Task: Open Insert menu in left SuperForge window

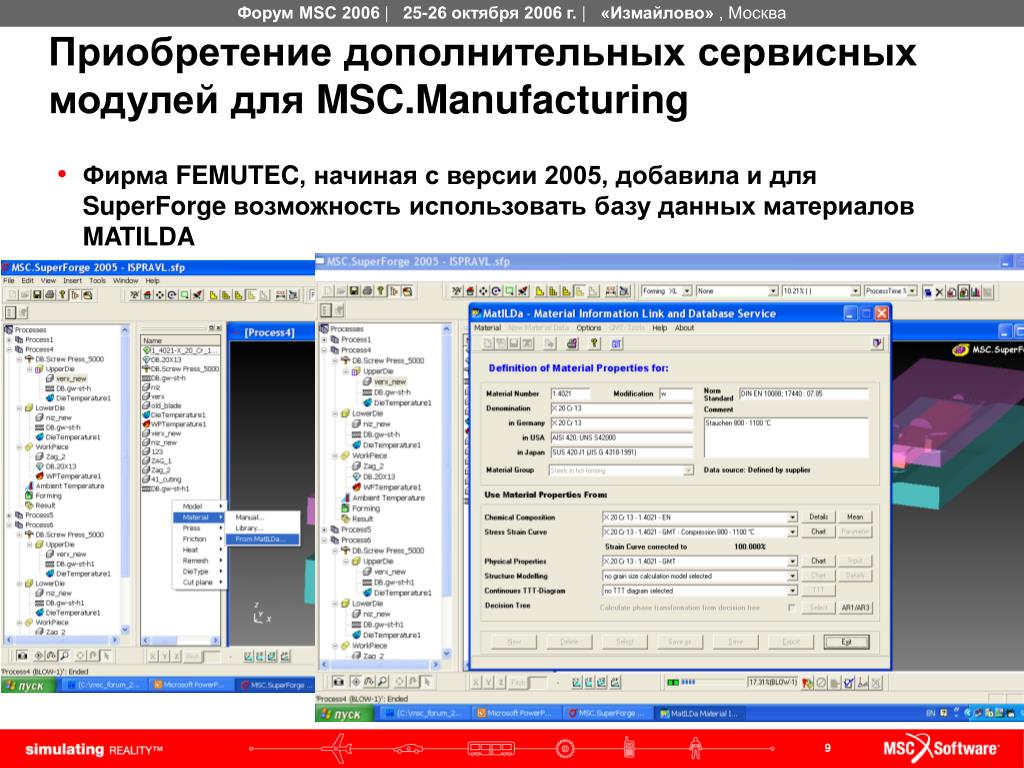Action: (x=72, y=281)
